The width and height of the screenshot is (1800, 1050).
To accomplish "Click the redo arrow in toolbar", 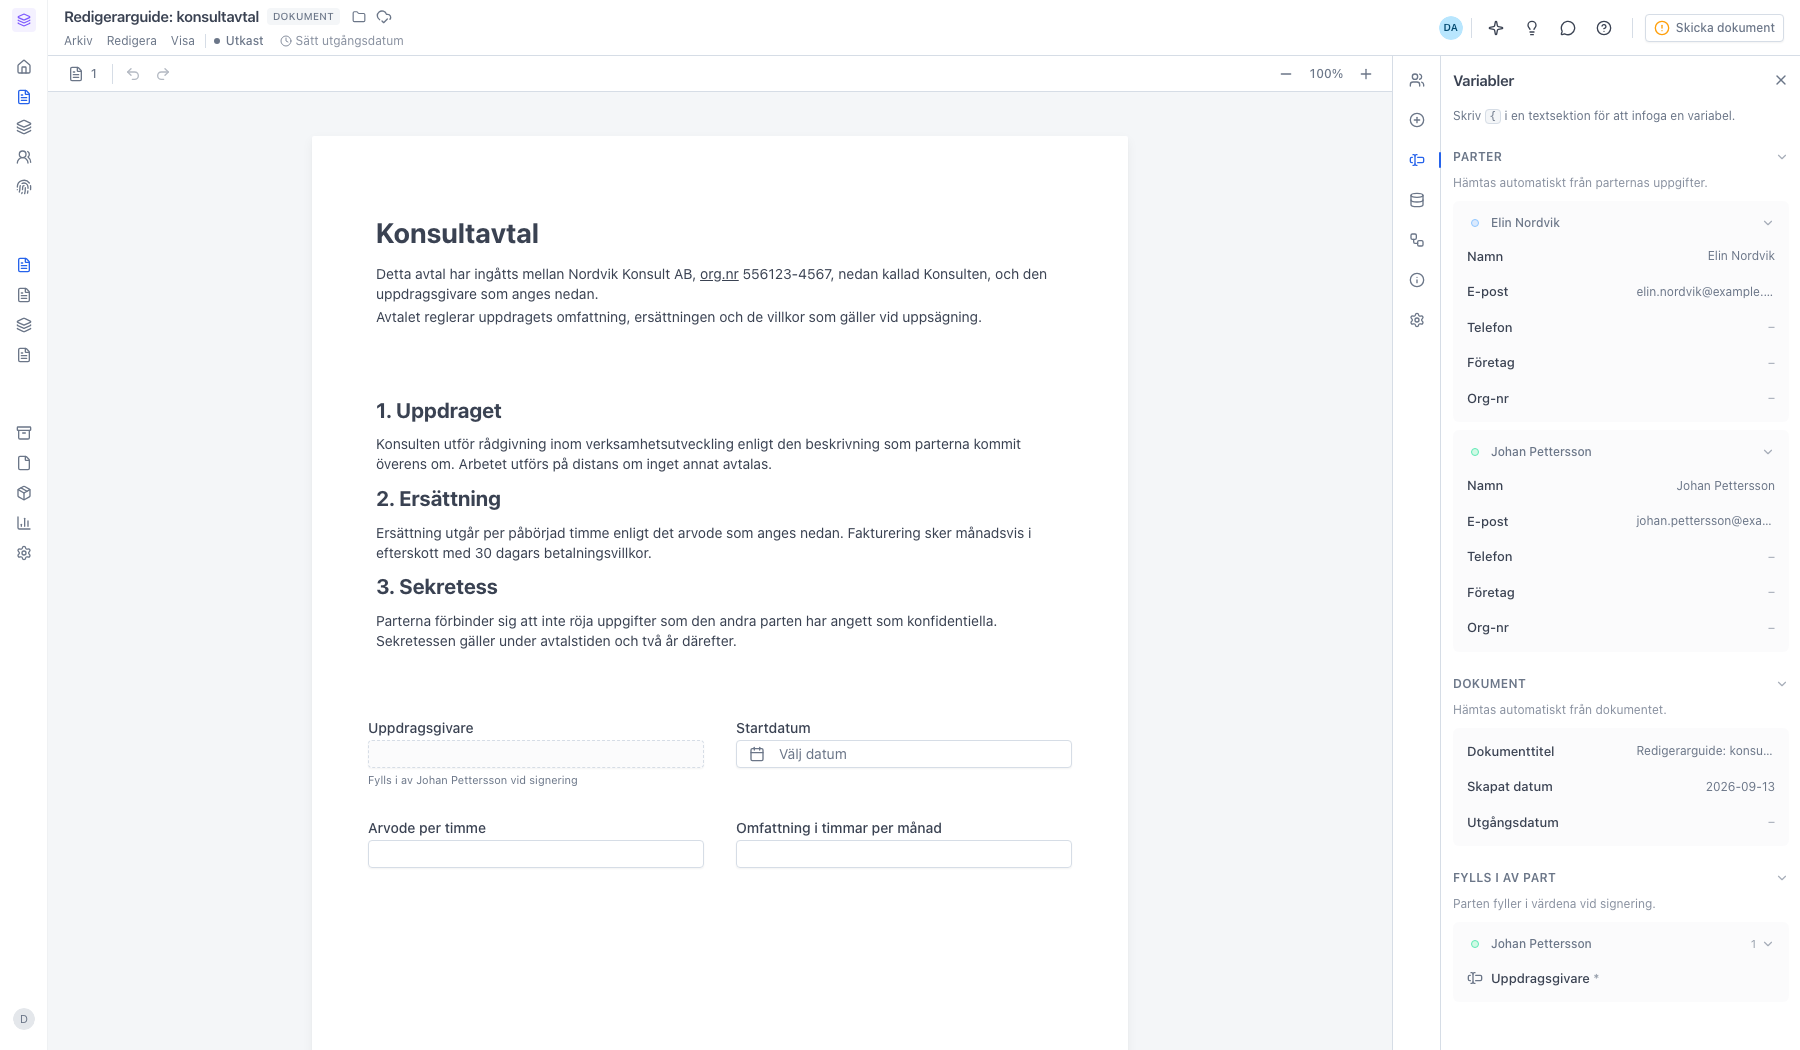I will pyautogui.click(x=163, y=74).
